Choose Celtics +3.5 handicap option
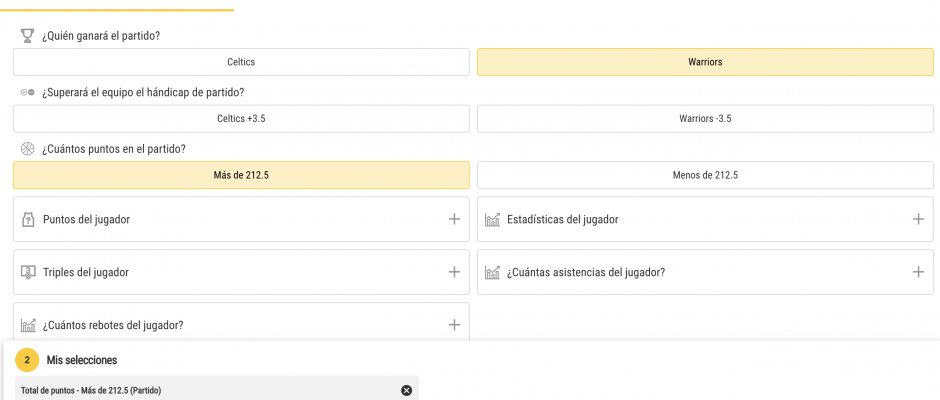Viewport: 940px width, 400px height. [241, 118]
